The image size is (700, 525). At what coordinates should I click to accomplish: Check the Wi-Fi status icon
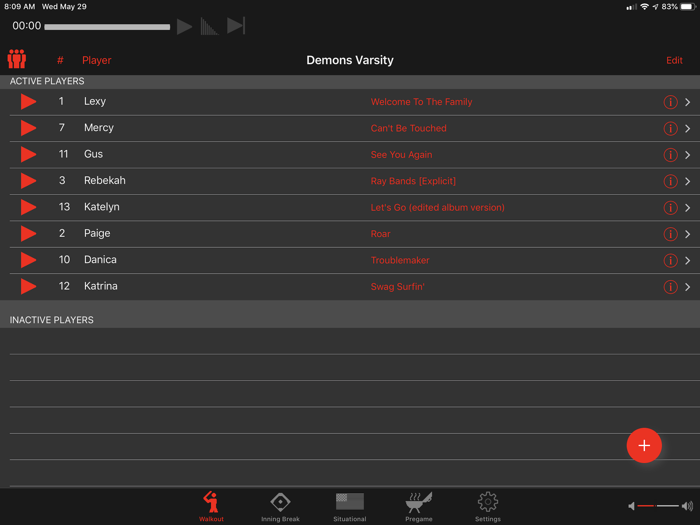click(x=644, y=7)
